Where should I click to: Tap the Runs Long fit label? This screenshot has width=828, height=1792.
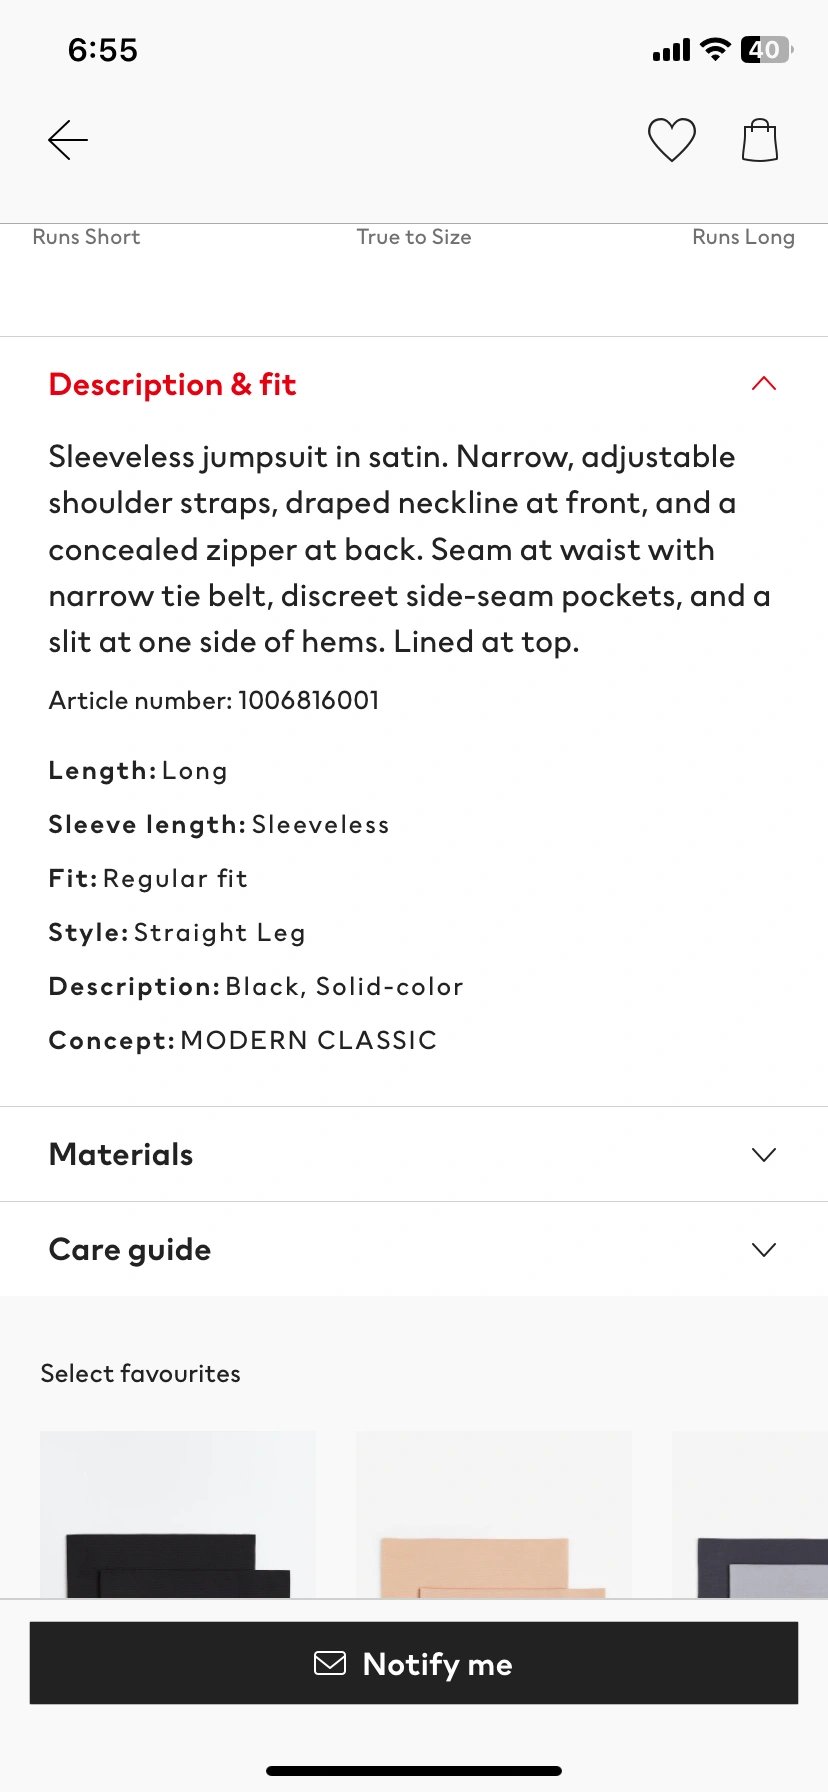pos(743,237)
